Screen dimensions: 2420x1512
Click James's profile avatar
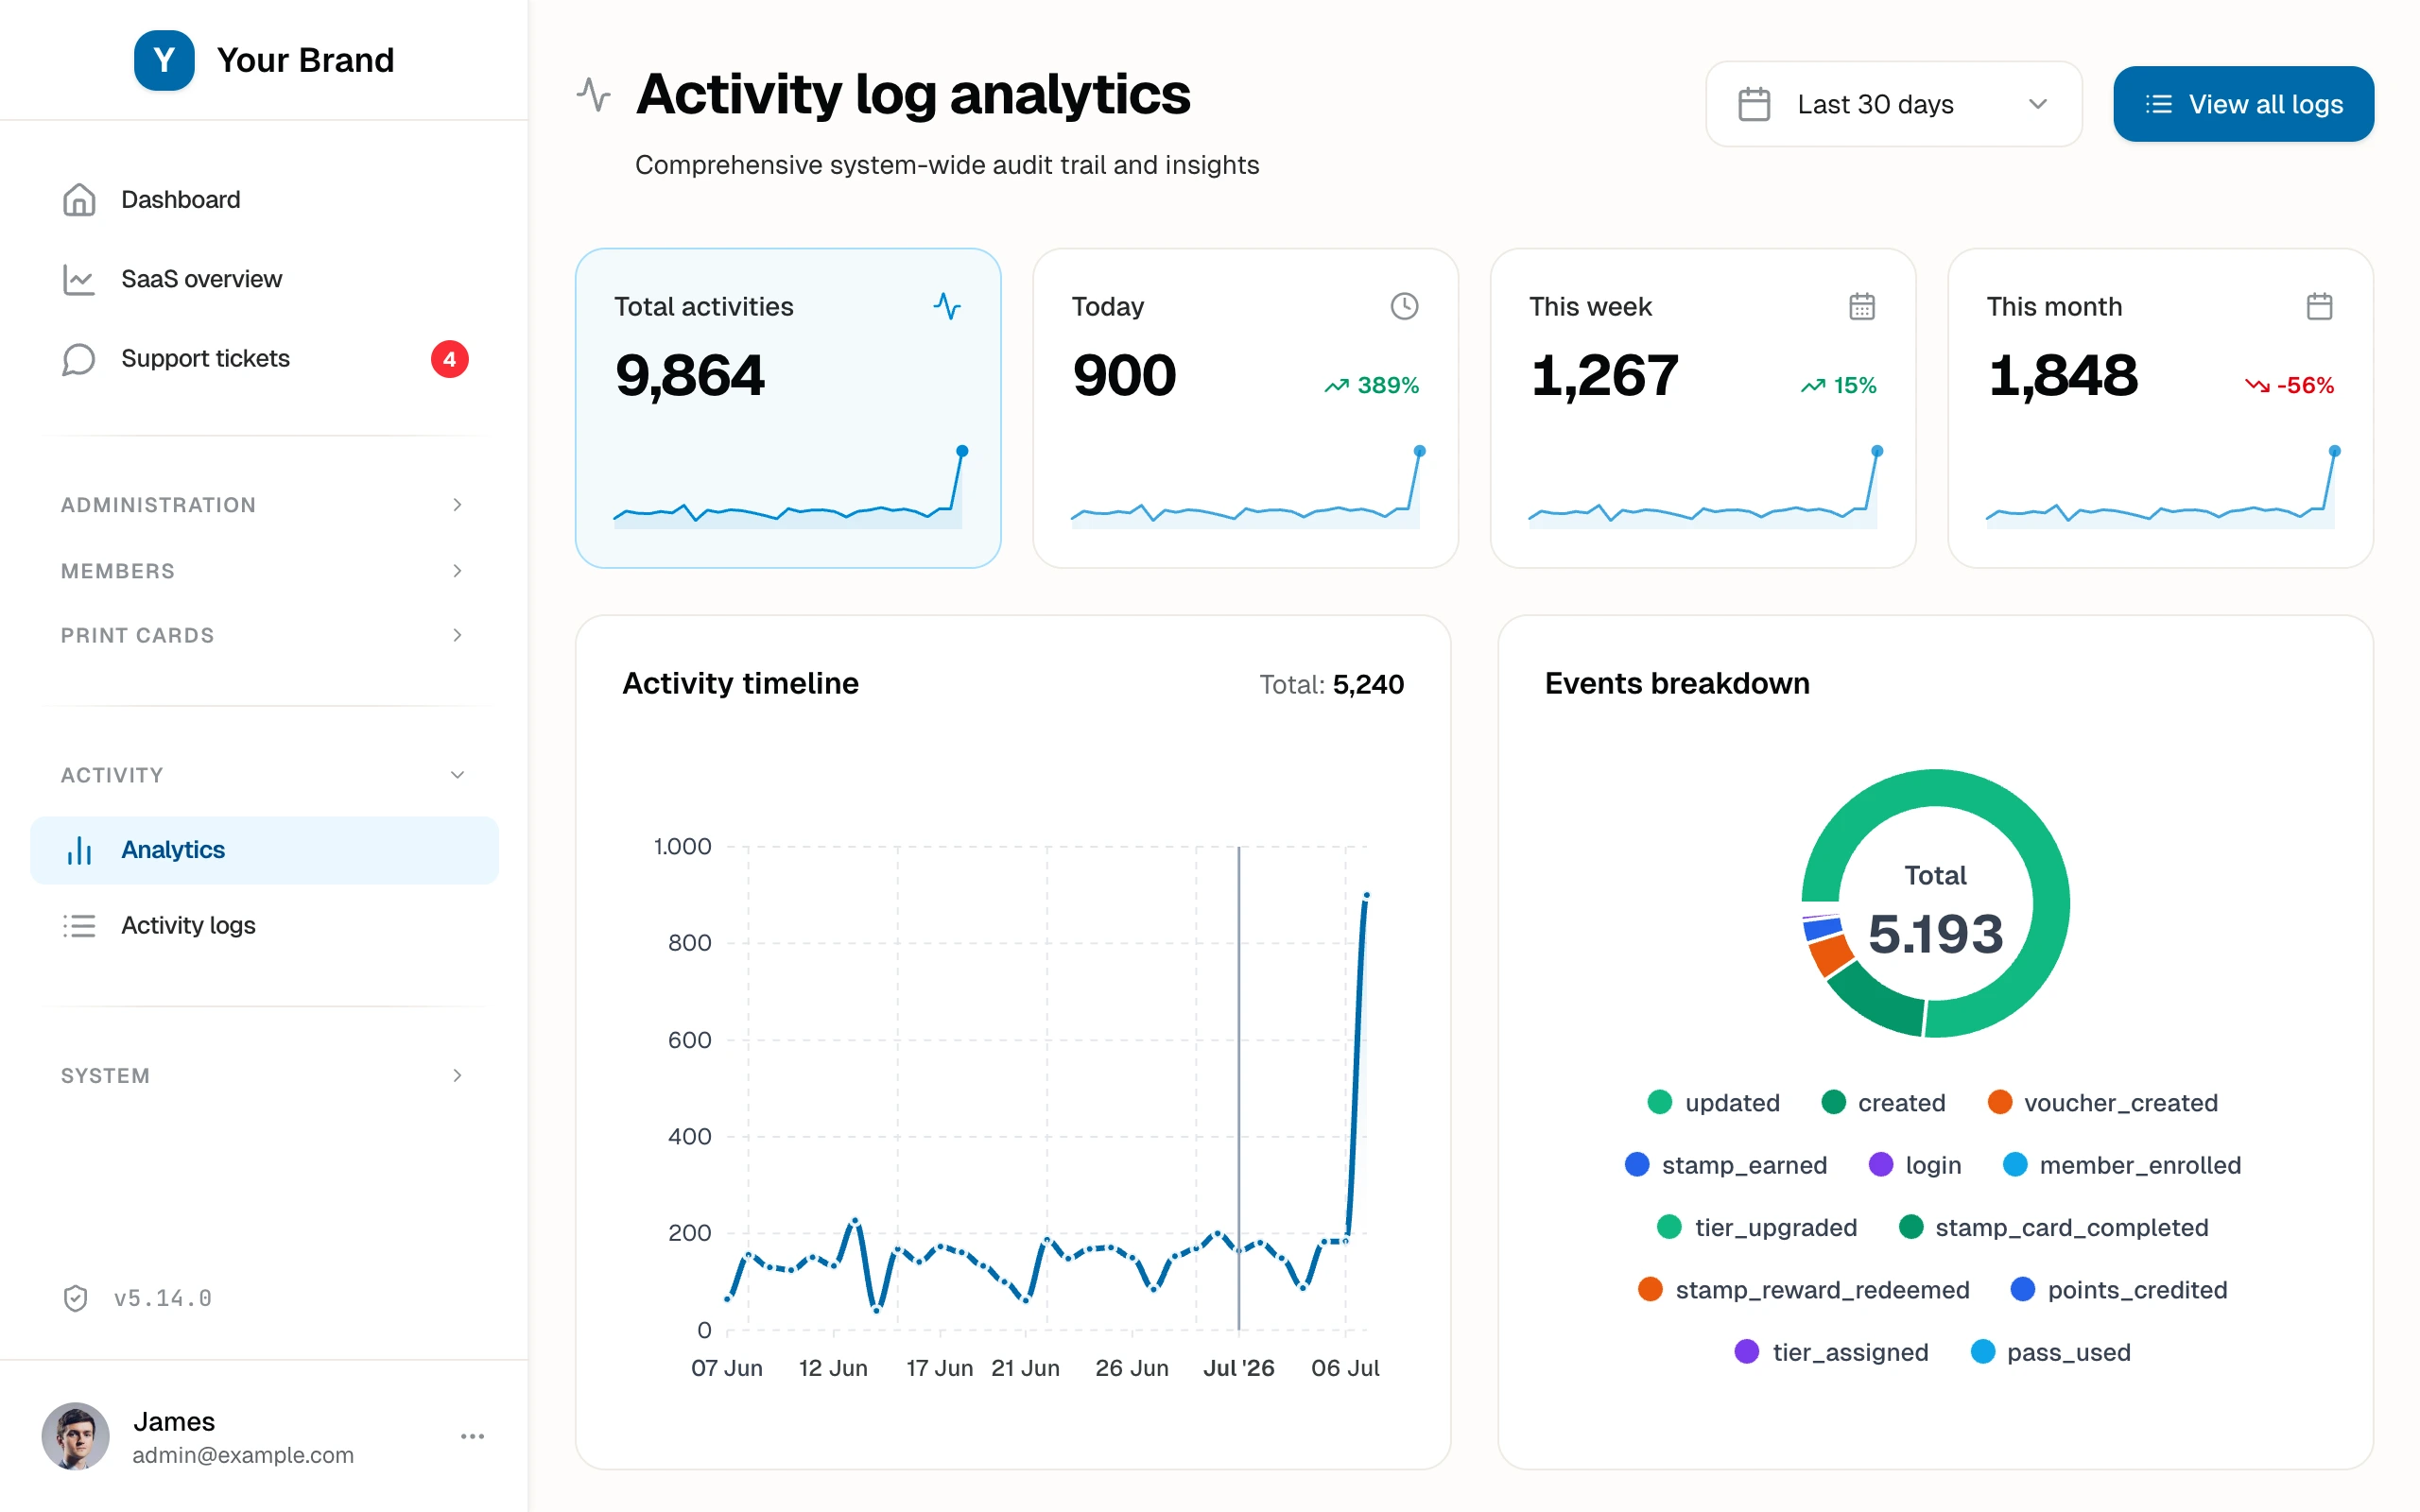(75, 1436)
